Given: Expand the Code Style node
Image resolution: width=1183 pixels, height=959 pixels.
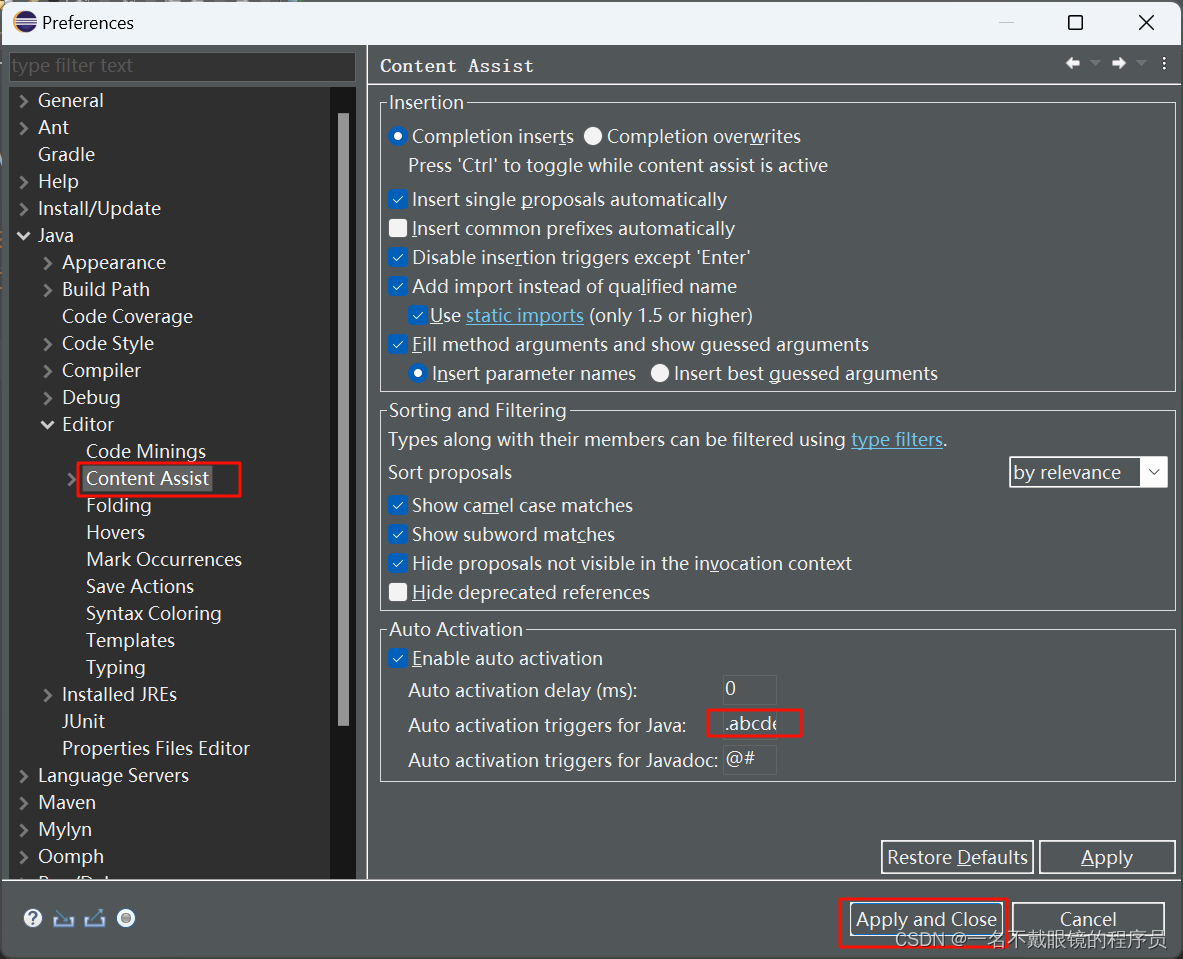Looking at the screenshot, I should coord(48,344).
